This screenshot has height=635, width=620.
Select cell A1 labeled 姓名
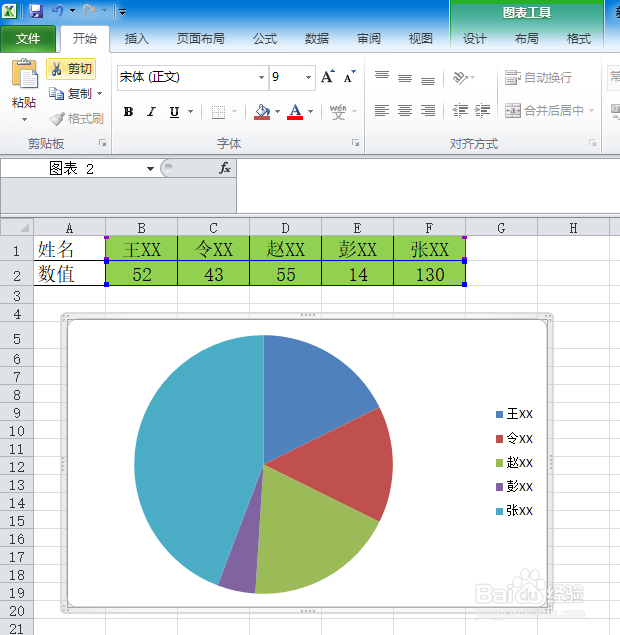tap(70, 249)
